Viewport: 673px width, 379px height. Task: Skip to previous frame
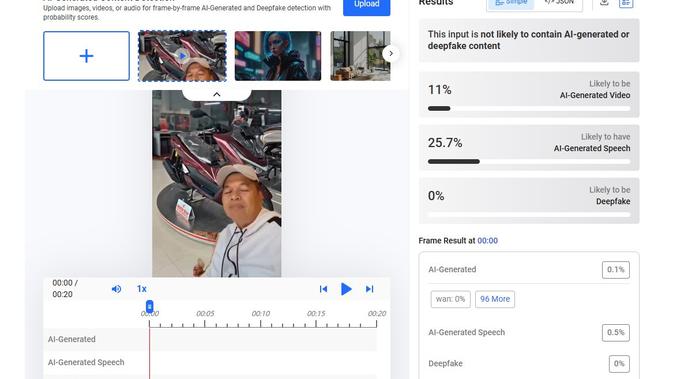pyautogui.click(x=323, y=289)
